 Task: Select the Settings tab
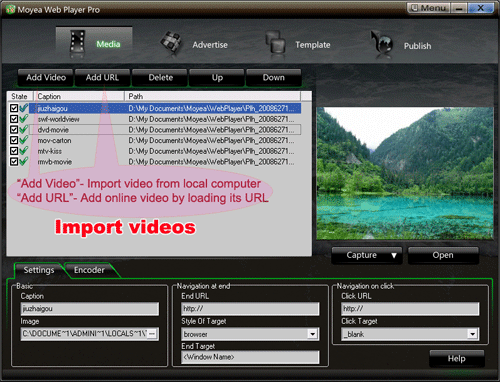coord(39,270)
